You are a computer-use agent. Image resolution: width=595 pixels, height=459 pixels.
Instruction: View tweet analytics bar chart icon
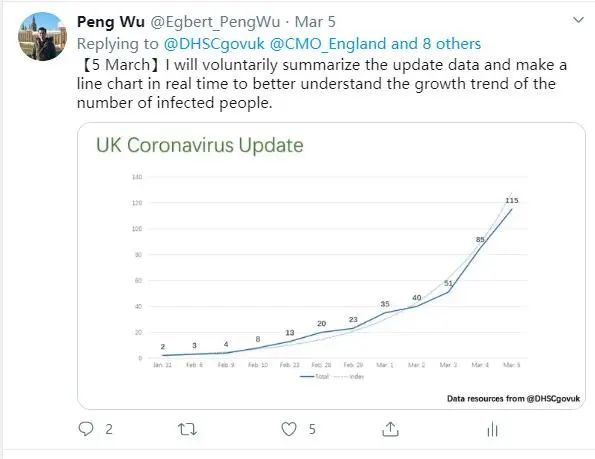(492, 429)
